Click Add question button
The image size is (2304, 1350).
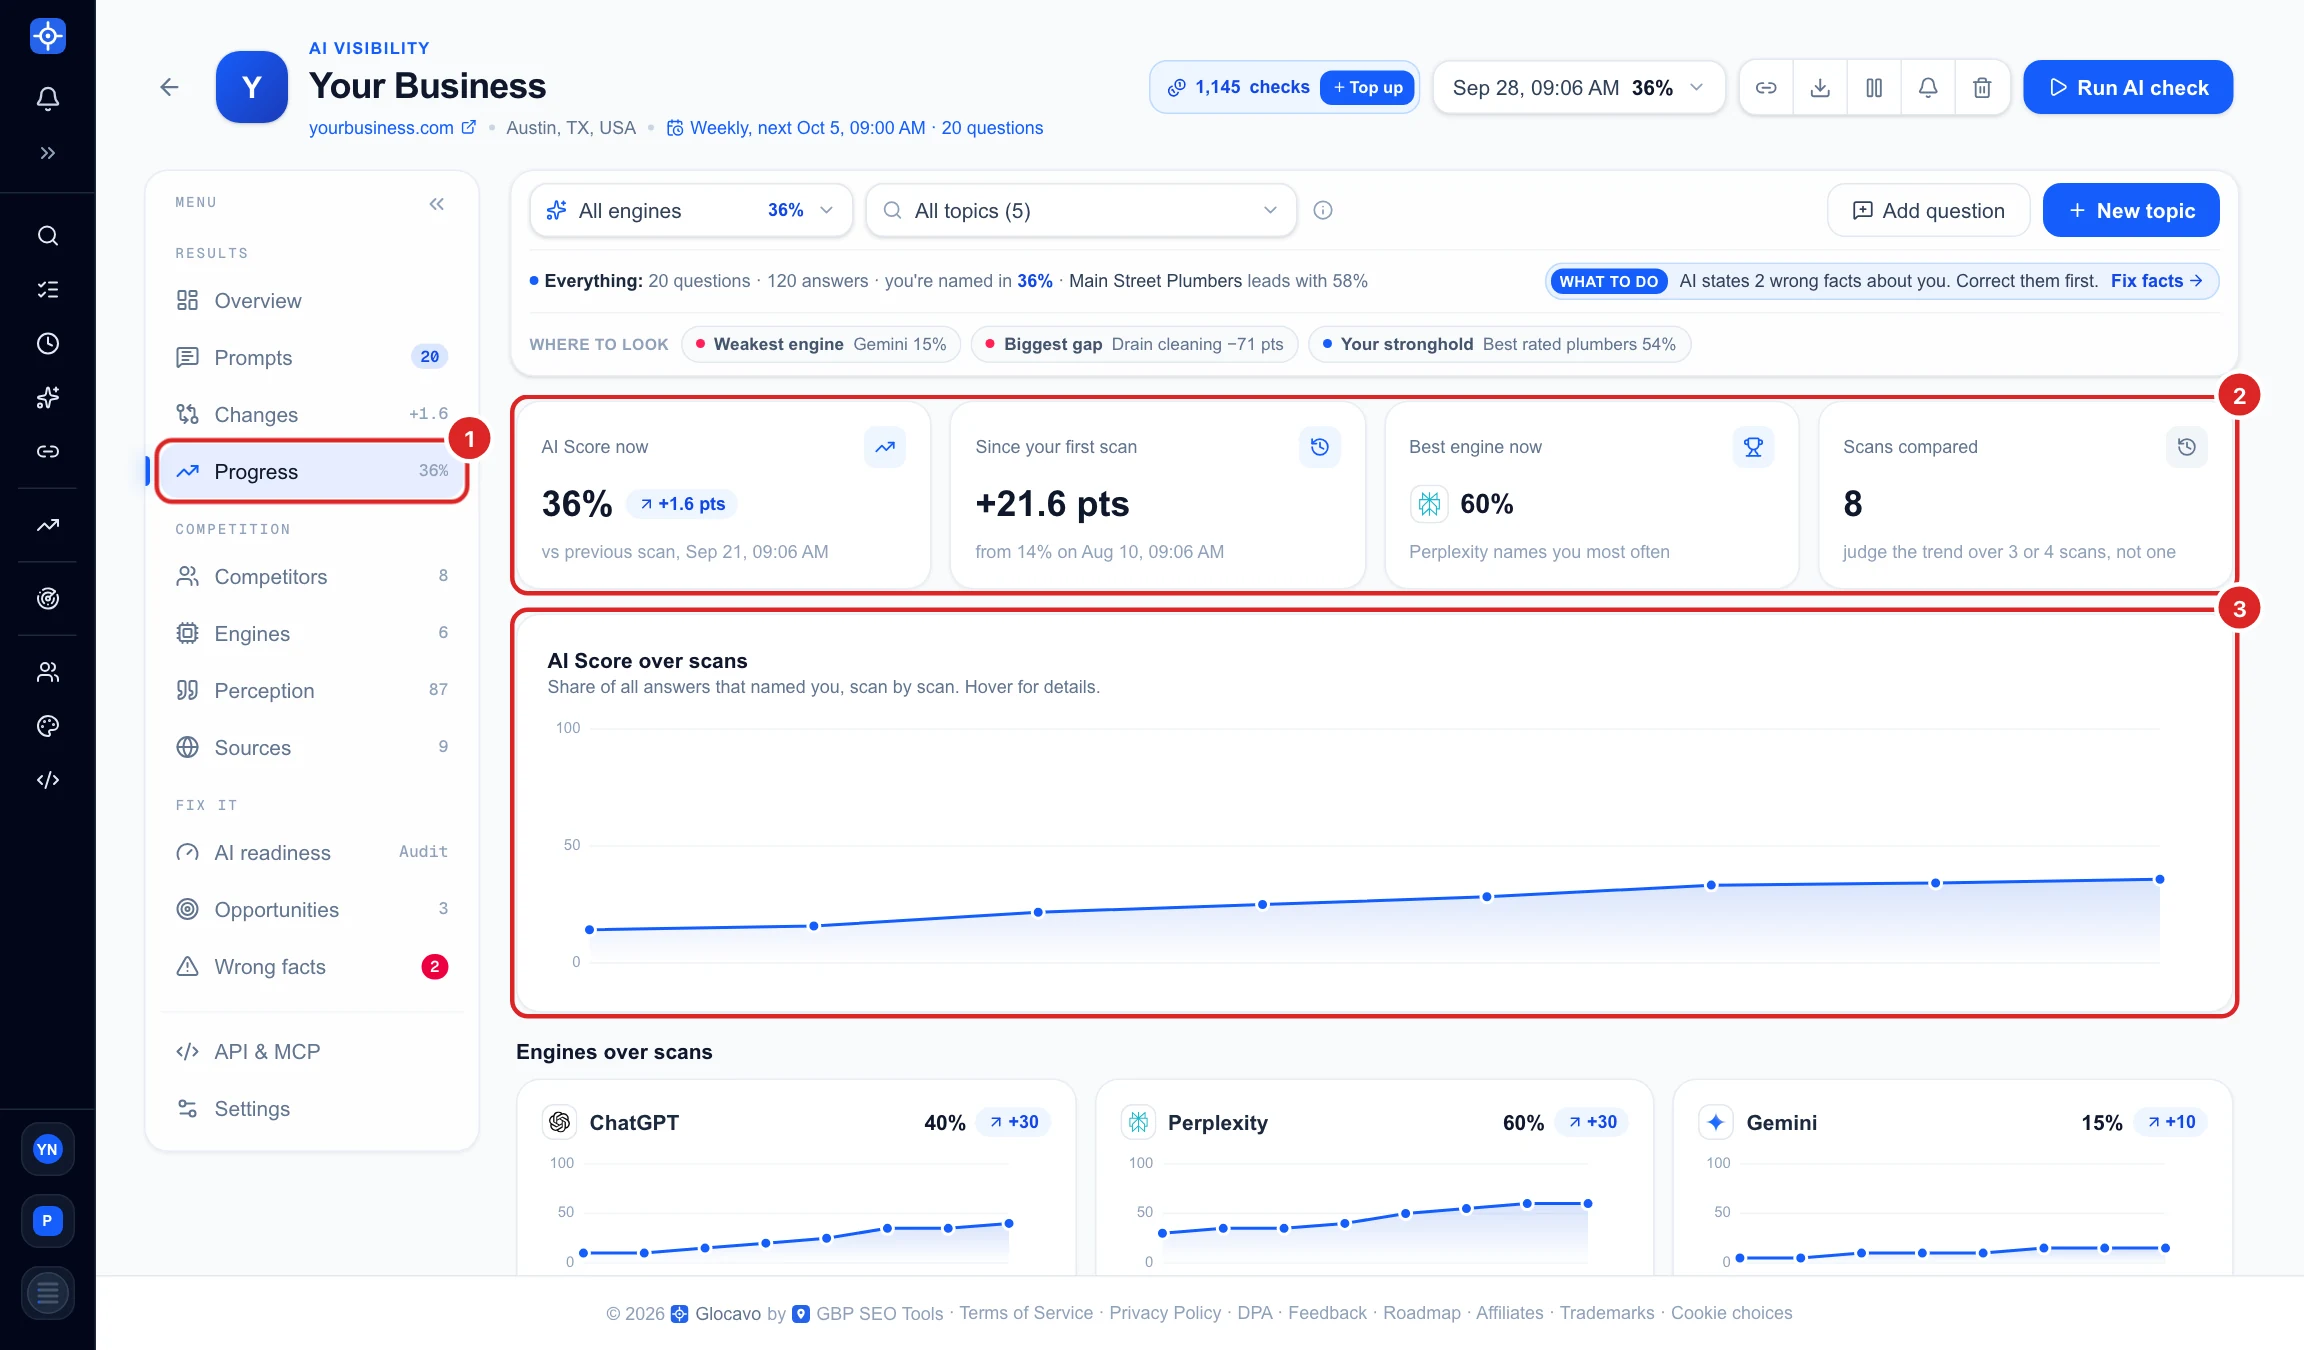click(1928, 210)
